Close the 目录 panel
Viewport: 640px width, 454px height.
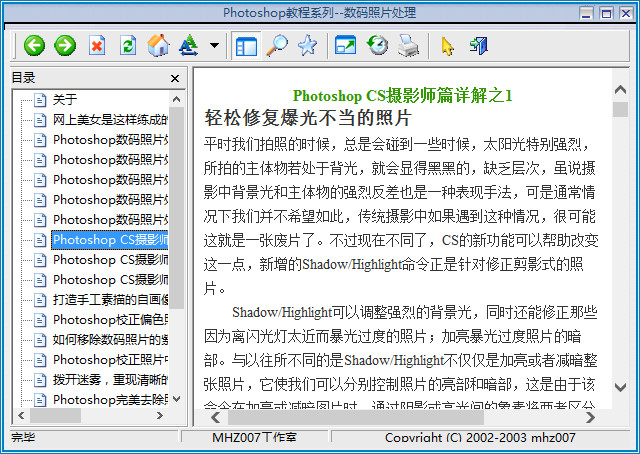[x=175, y=78]
